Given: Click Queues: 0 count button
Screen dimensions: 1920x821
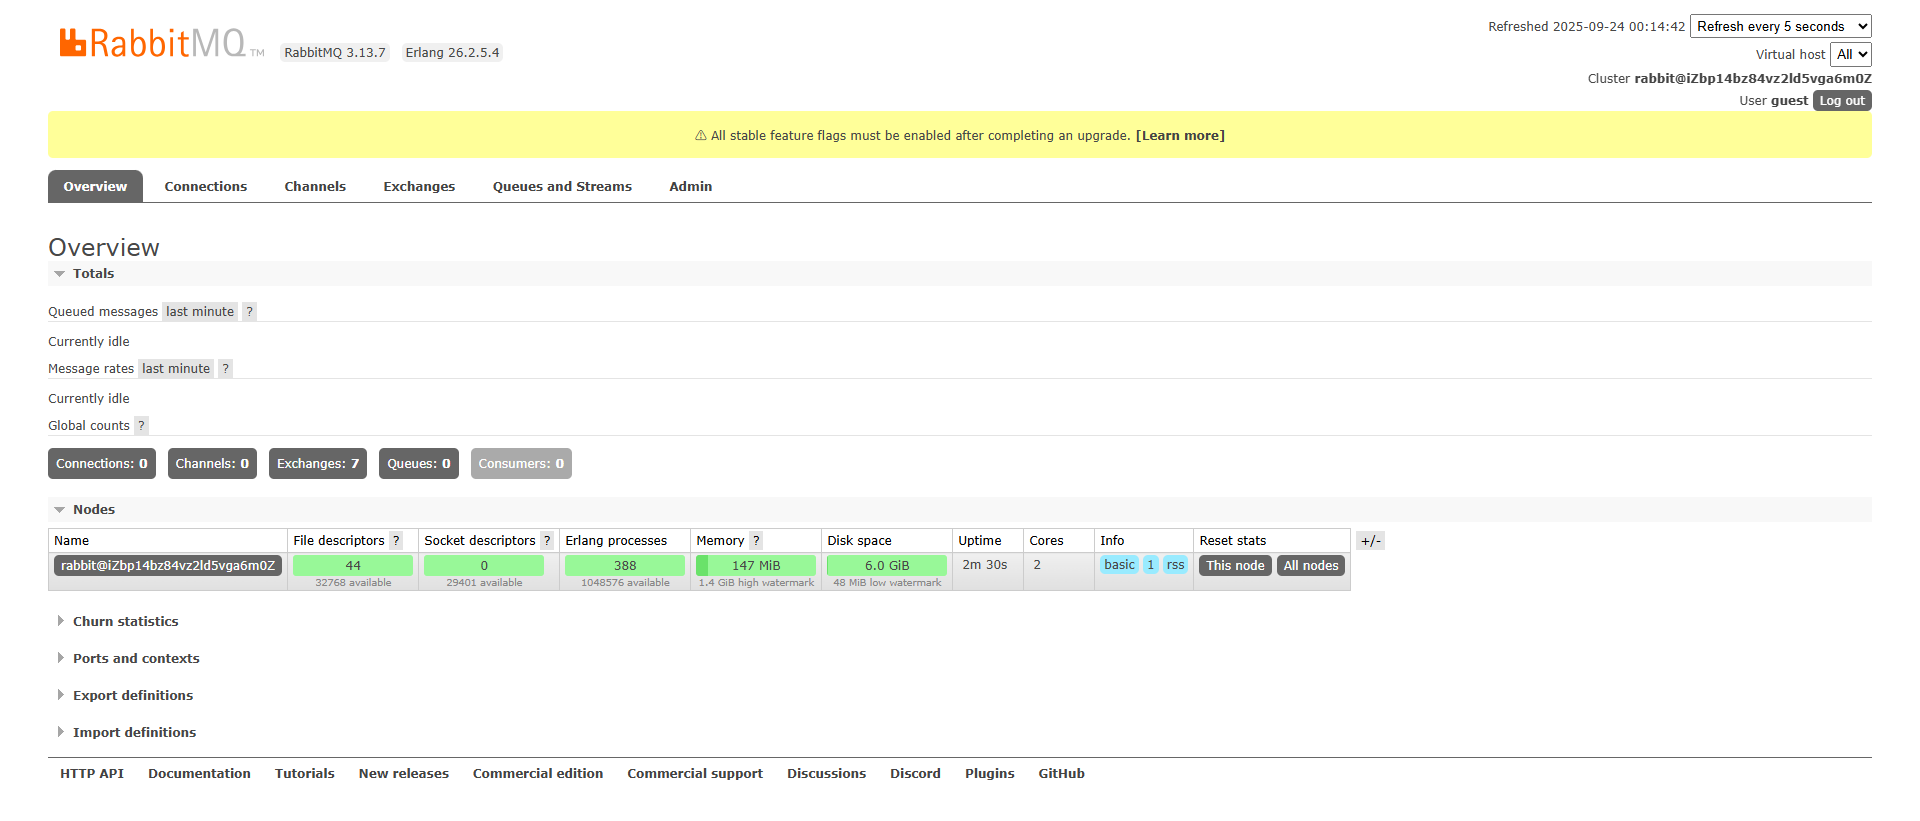Looking at the screenshot, I should (419, 464).
